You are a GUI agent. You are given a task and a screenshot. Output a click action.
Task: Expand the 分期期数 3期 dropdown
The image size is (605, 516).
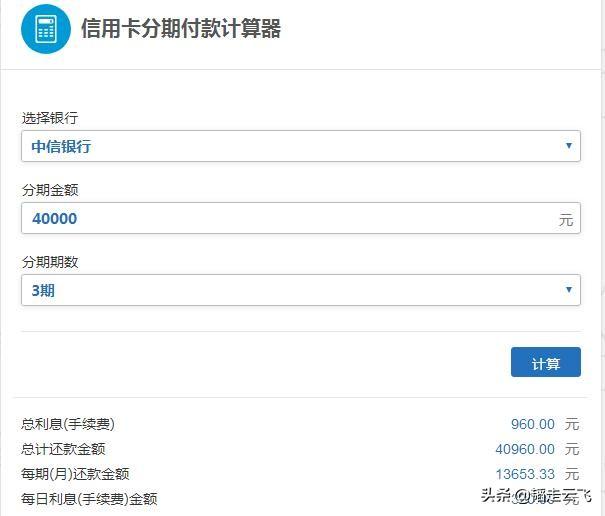[x=301, y=290]
